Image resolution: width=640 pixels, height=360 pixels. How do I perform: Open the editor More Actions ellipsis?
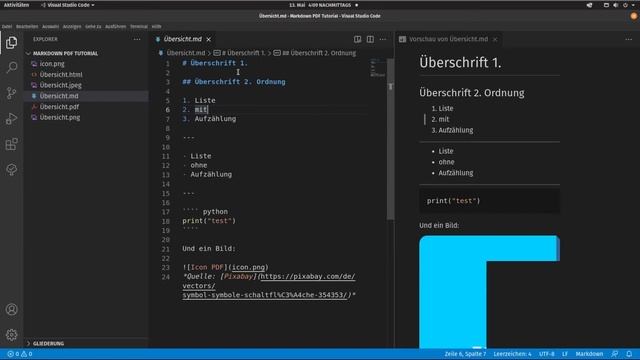point(382,39)
